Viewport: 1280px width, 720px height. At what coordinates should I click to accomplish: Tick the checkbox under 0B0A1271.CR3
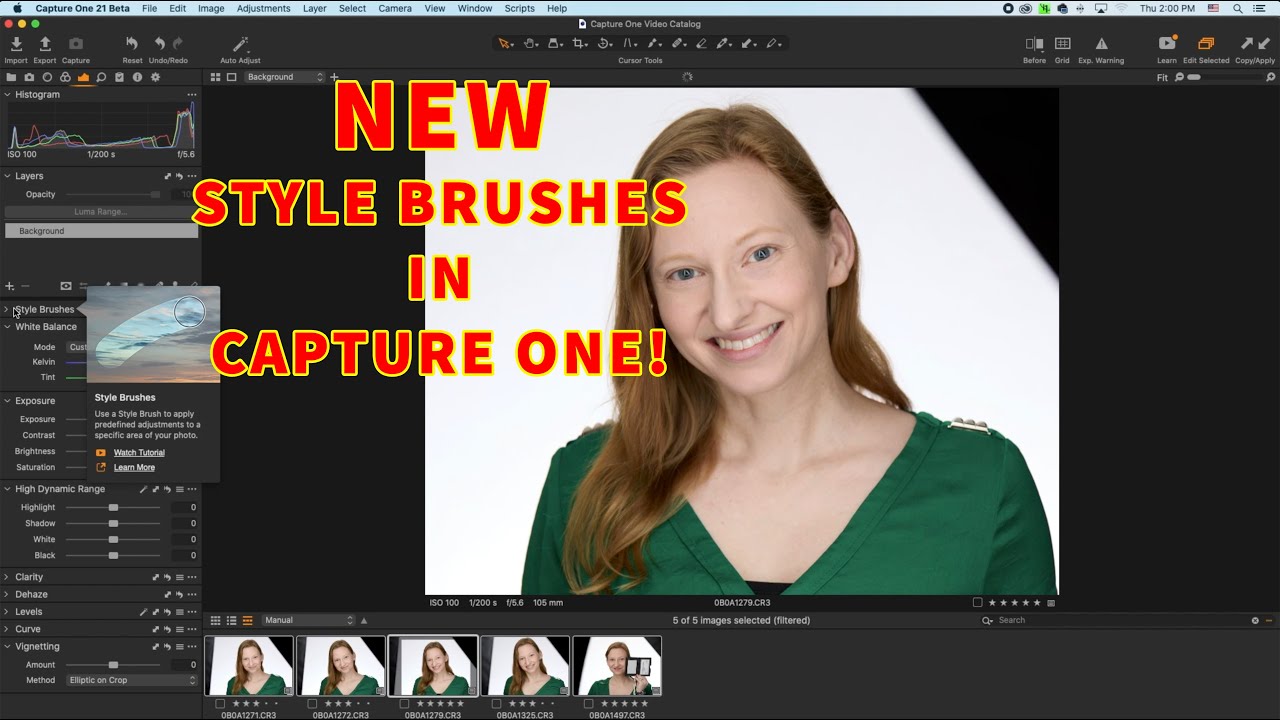(x=220, y=704)
